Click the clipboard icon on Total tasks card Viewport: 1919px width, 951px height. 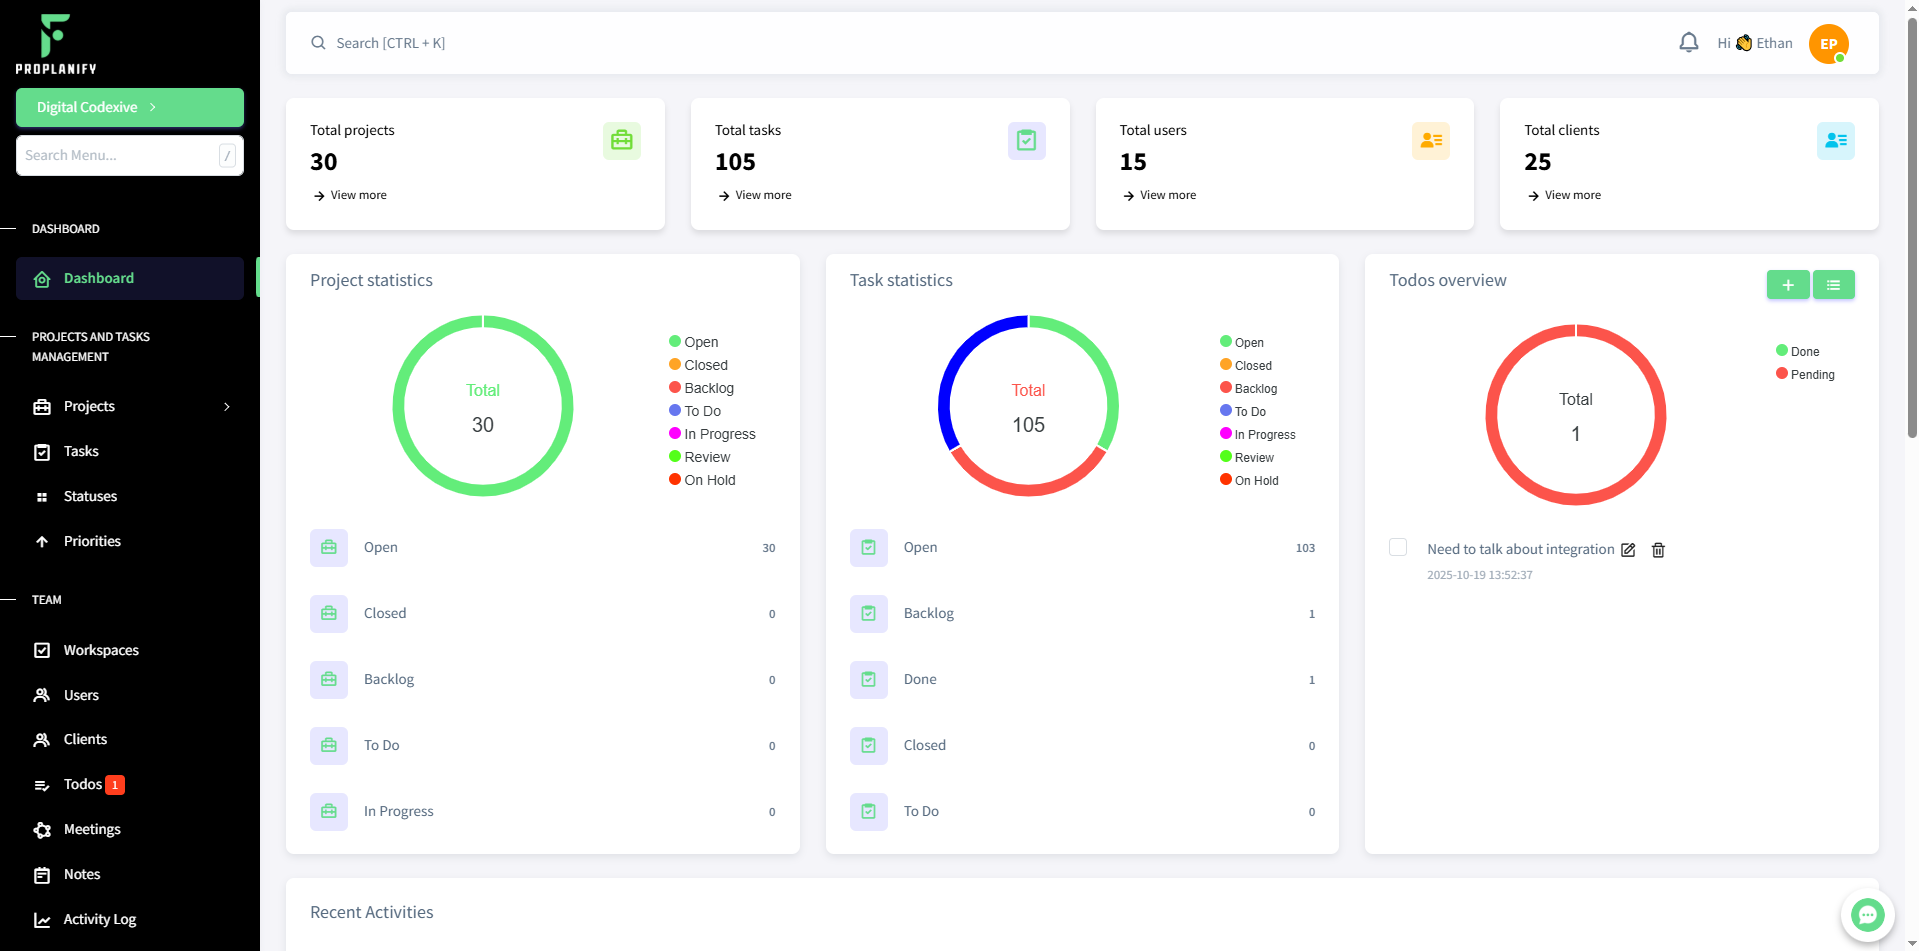point(1026,140)
